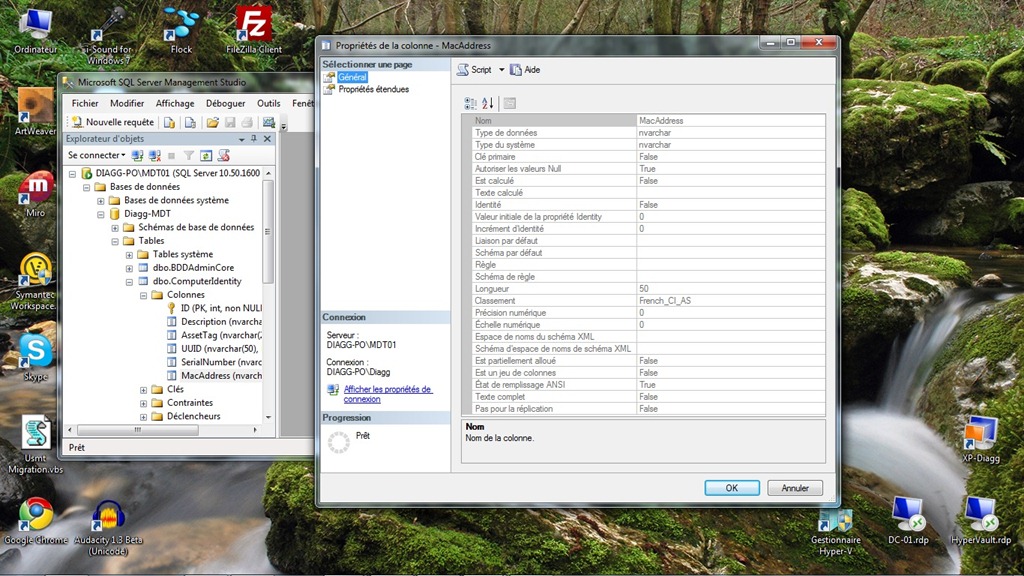This screenshot has width=1024, height=576.
Task: Open the Fichier menu
Action: [85, 103]
